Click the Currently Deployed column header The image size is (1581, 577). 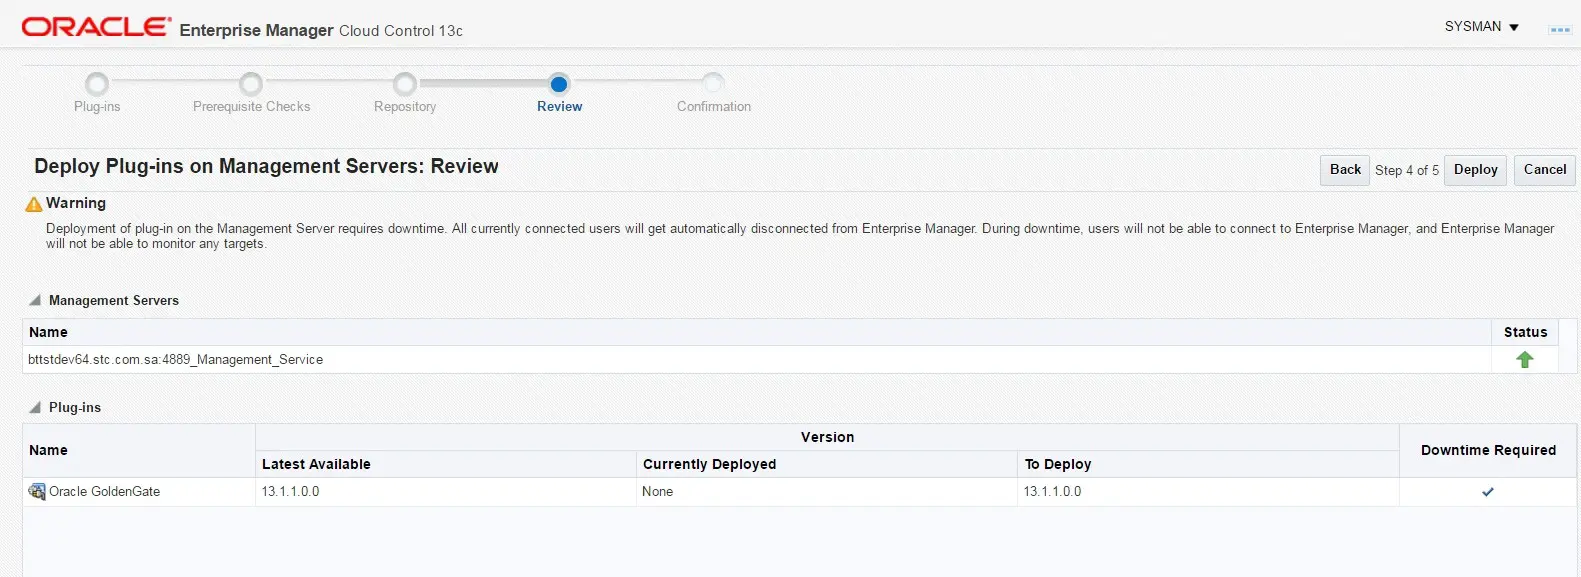coord(827,464)
